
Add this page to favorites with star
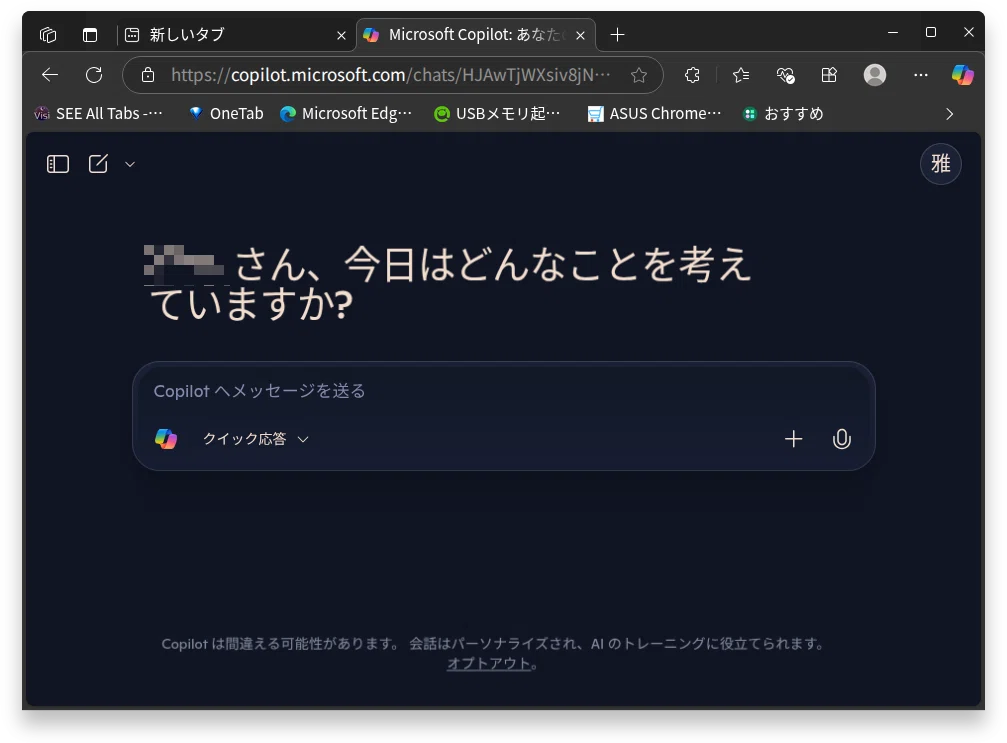638,75
